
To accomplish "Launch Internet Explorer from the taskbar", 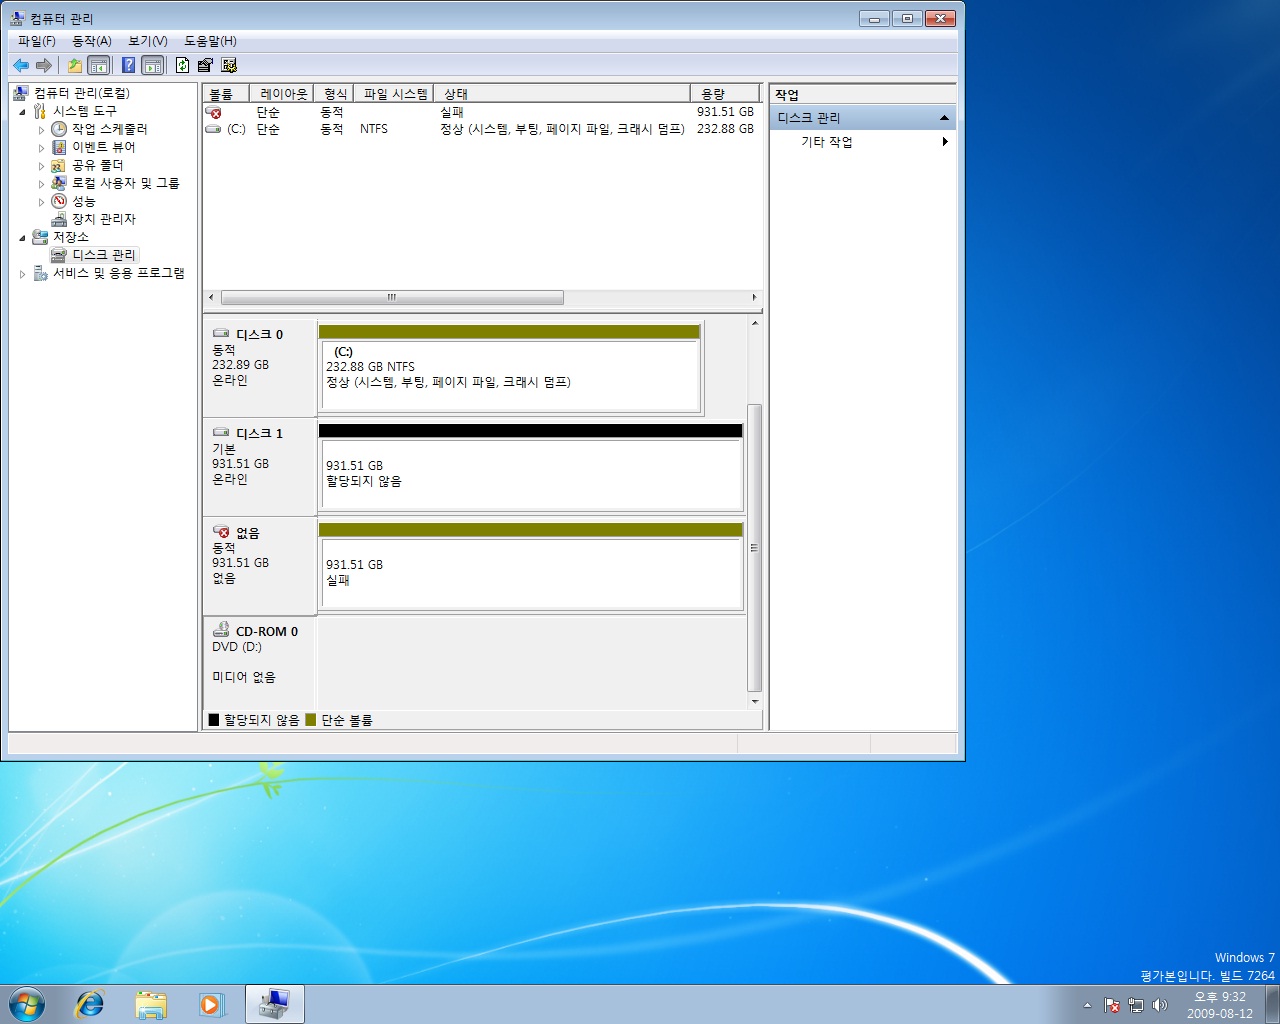I will [90, 1004].
